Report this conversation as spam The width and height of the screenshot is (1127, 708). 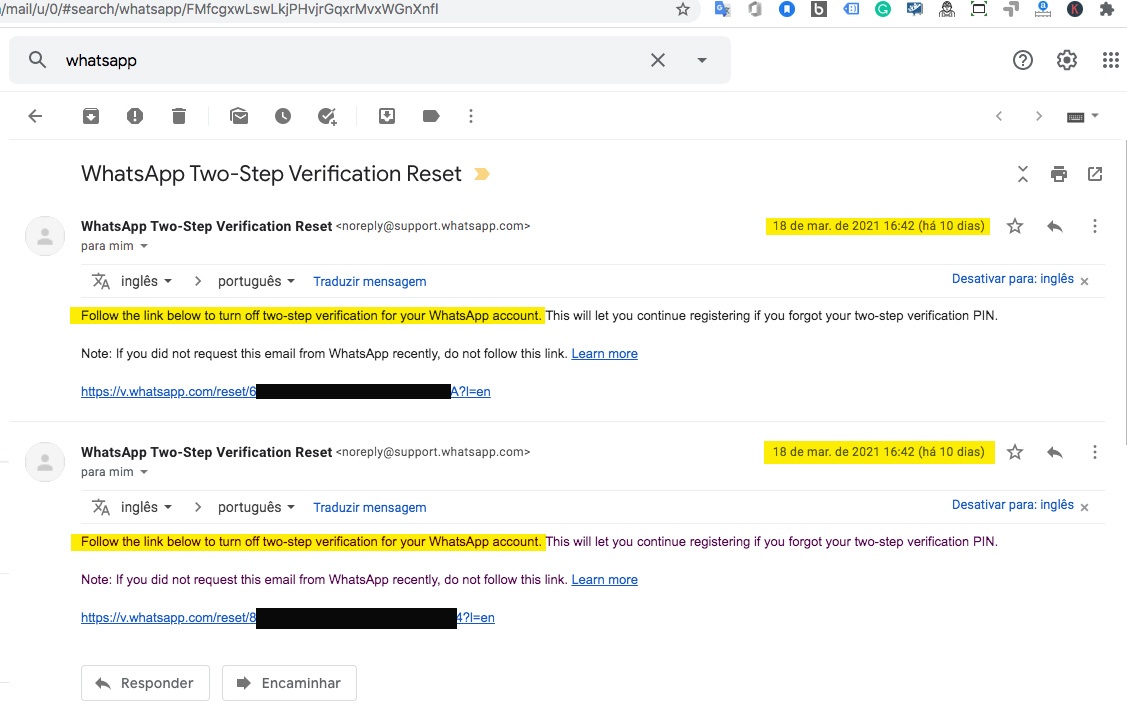(x=135, y=116)
